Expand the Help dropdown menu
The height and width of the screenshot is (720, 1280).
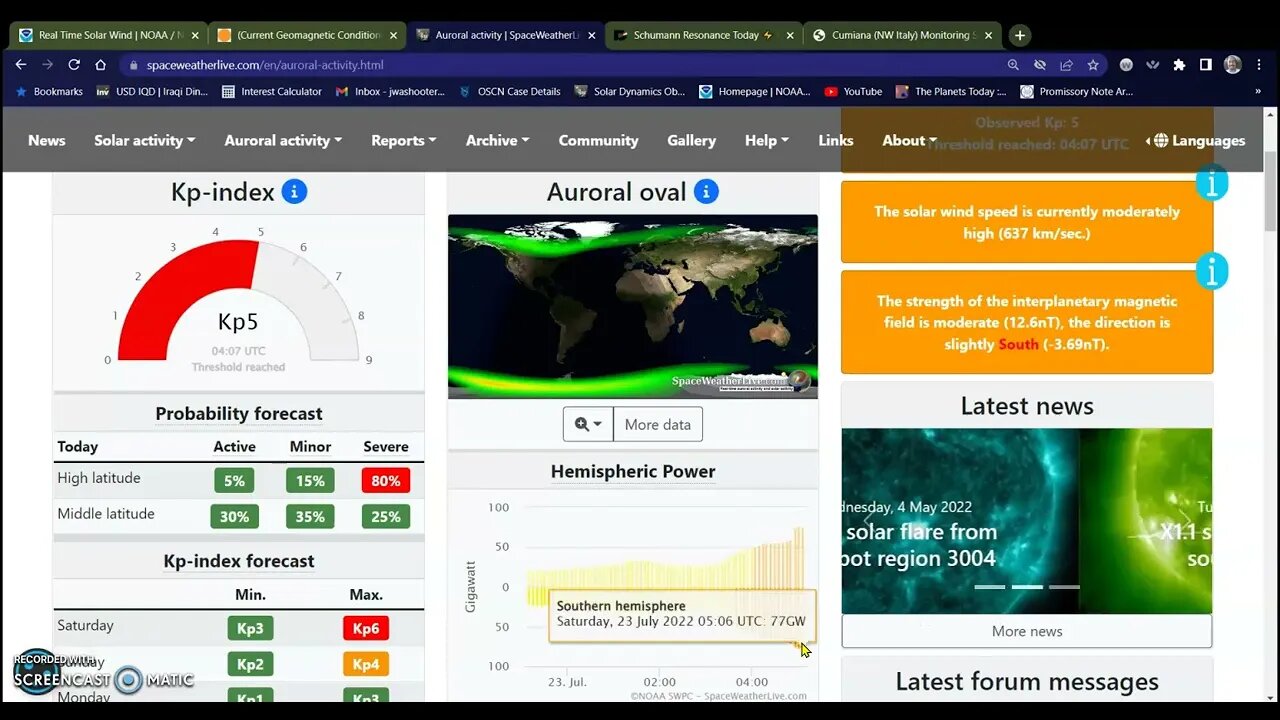pos(767,140)
